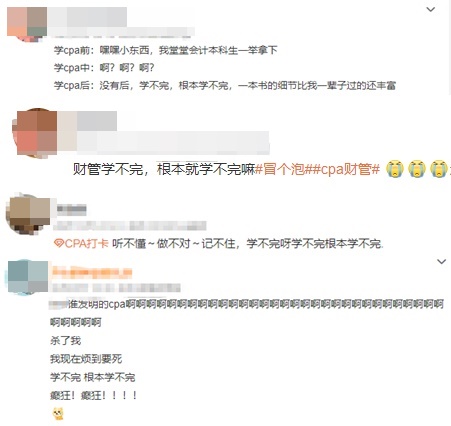Click the third crying emoji
The width and height of the screenshot is (451, 426).
[439, 169]
